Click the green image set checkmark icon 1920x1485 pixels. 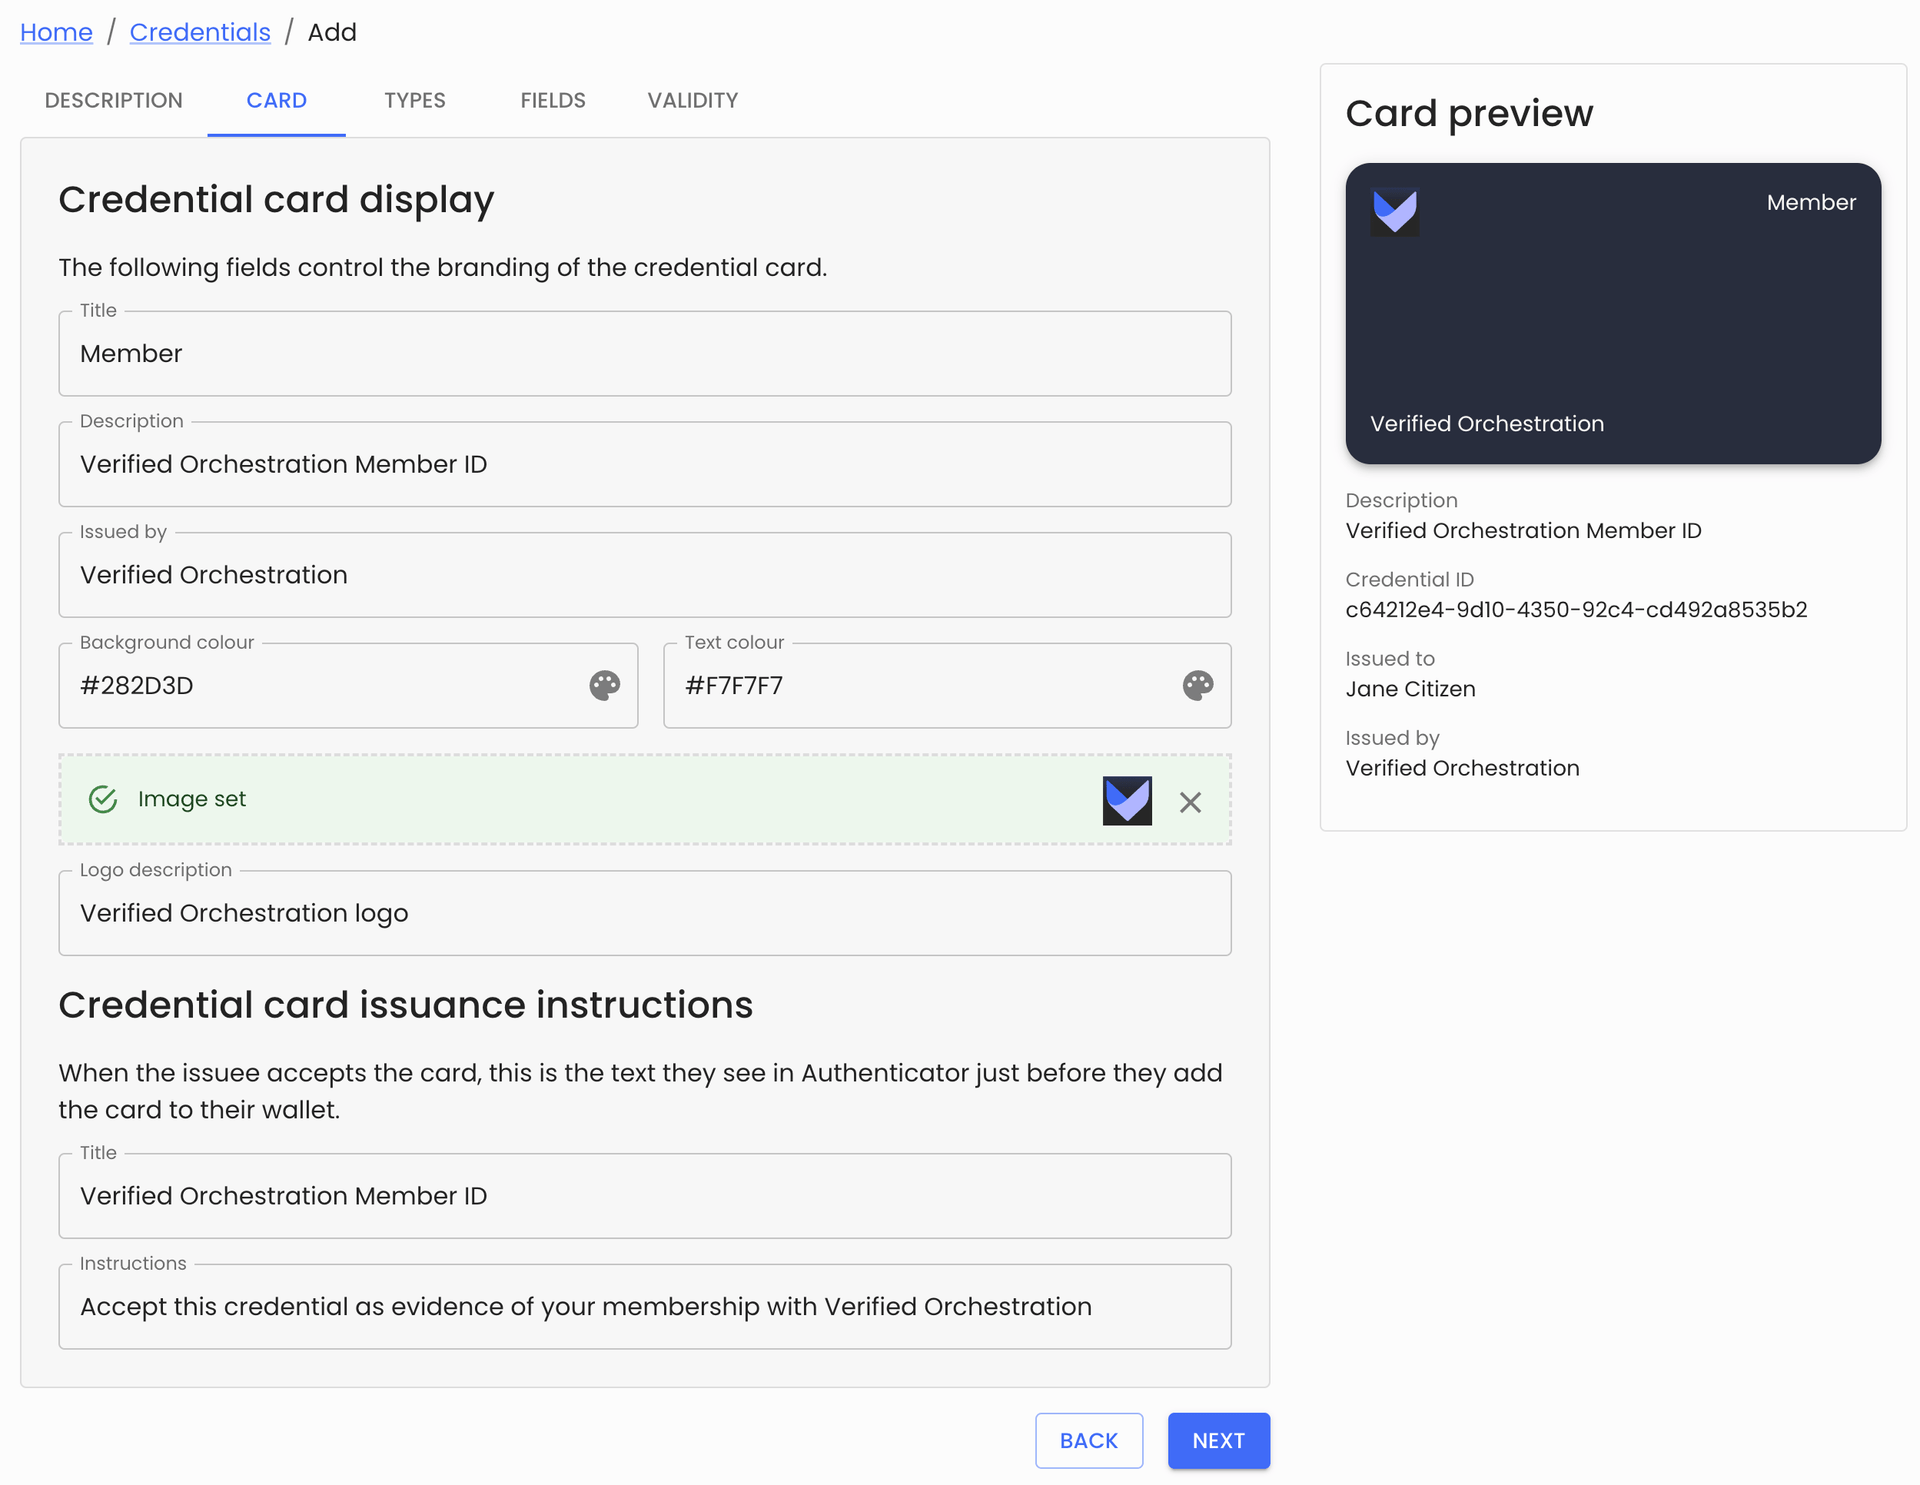tap(103, 799)
